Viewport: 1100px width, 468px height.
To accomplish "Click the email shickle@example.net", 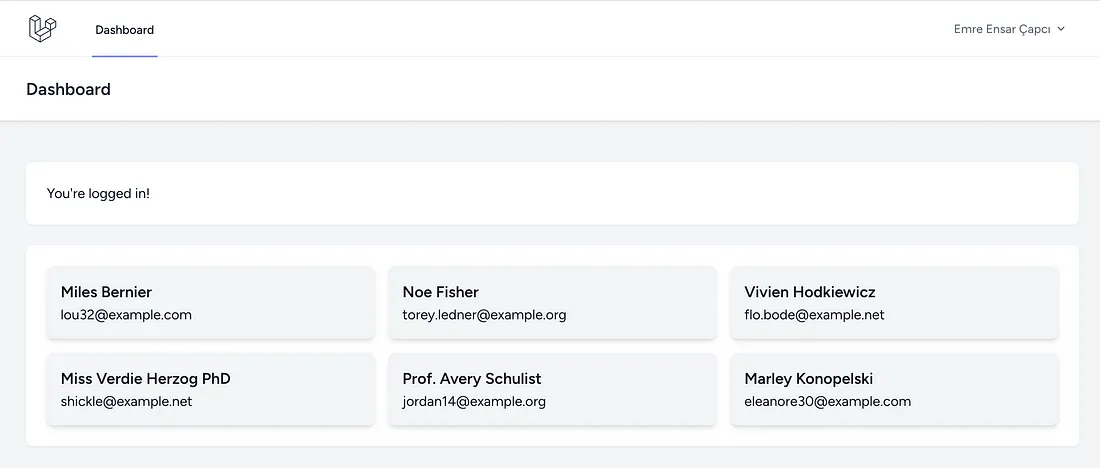I will click(x=126, y=401).
